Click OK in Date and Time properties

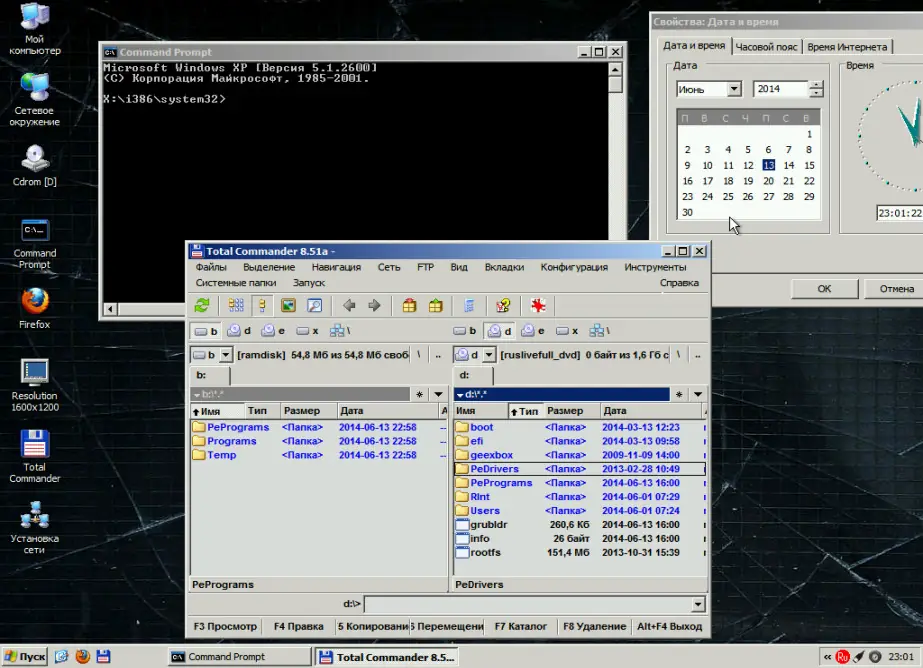(824, 289)
